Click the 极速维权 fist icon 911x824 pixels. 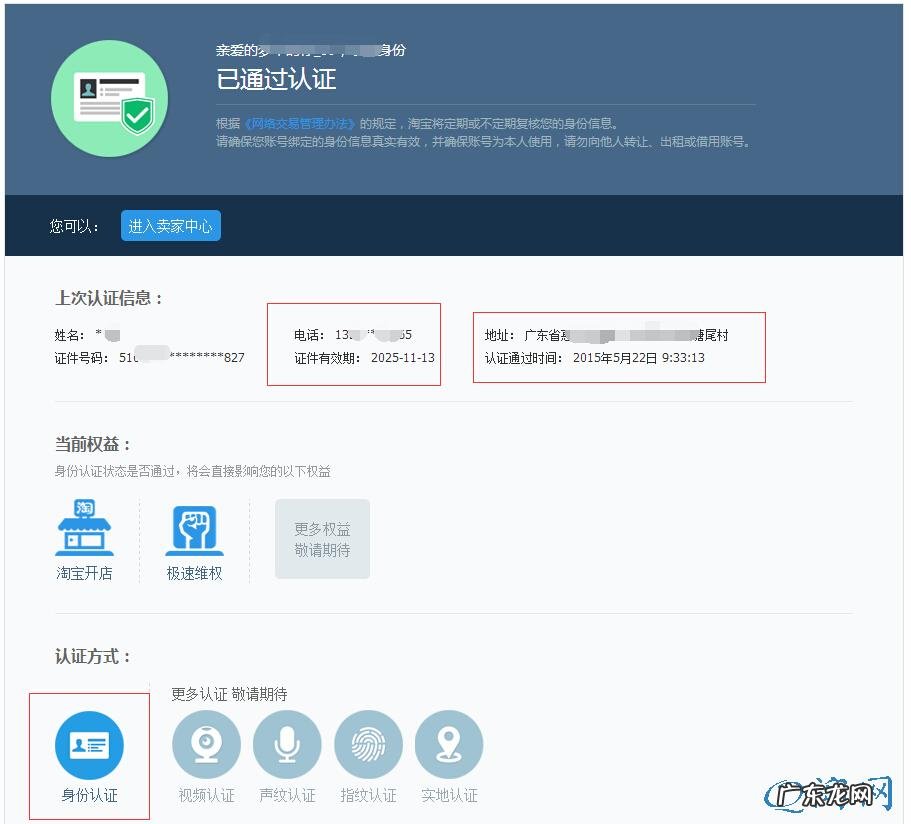tap(193, 527)
